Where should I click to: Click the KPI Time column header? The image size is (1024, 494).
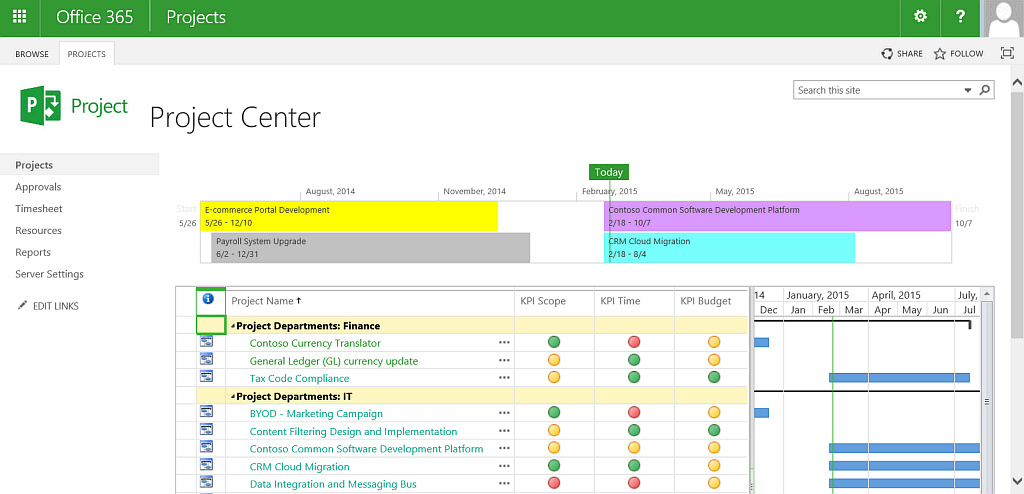coord(620,301)
